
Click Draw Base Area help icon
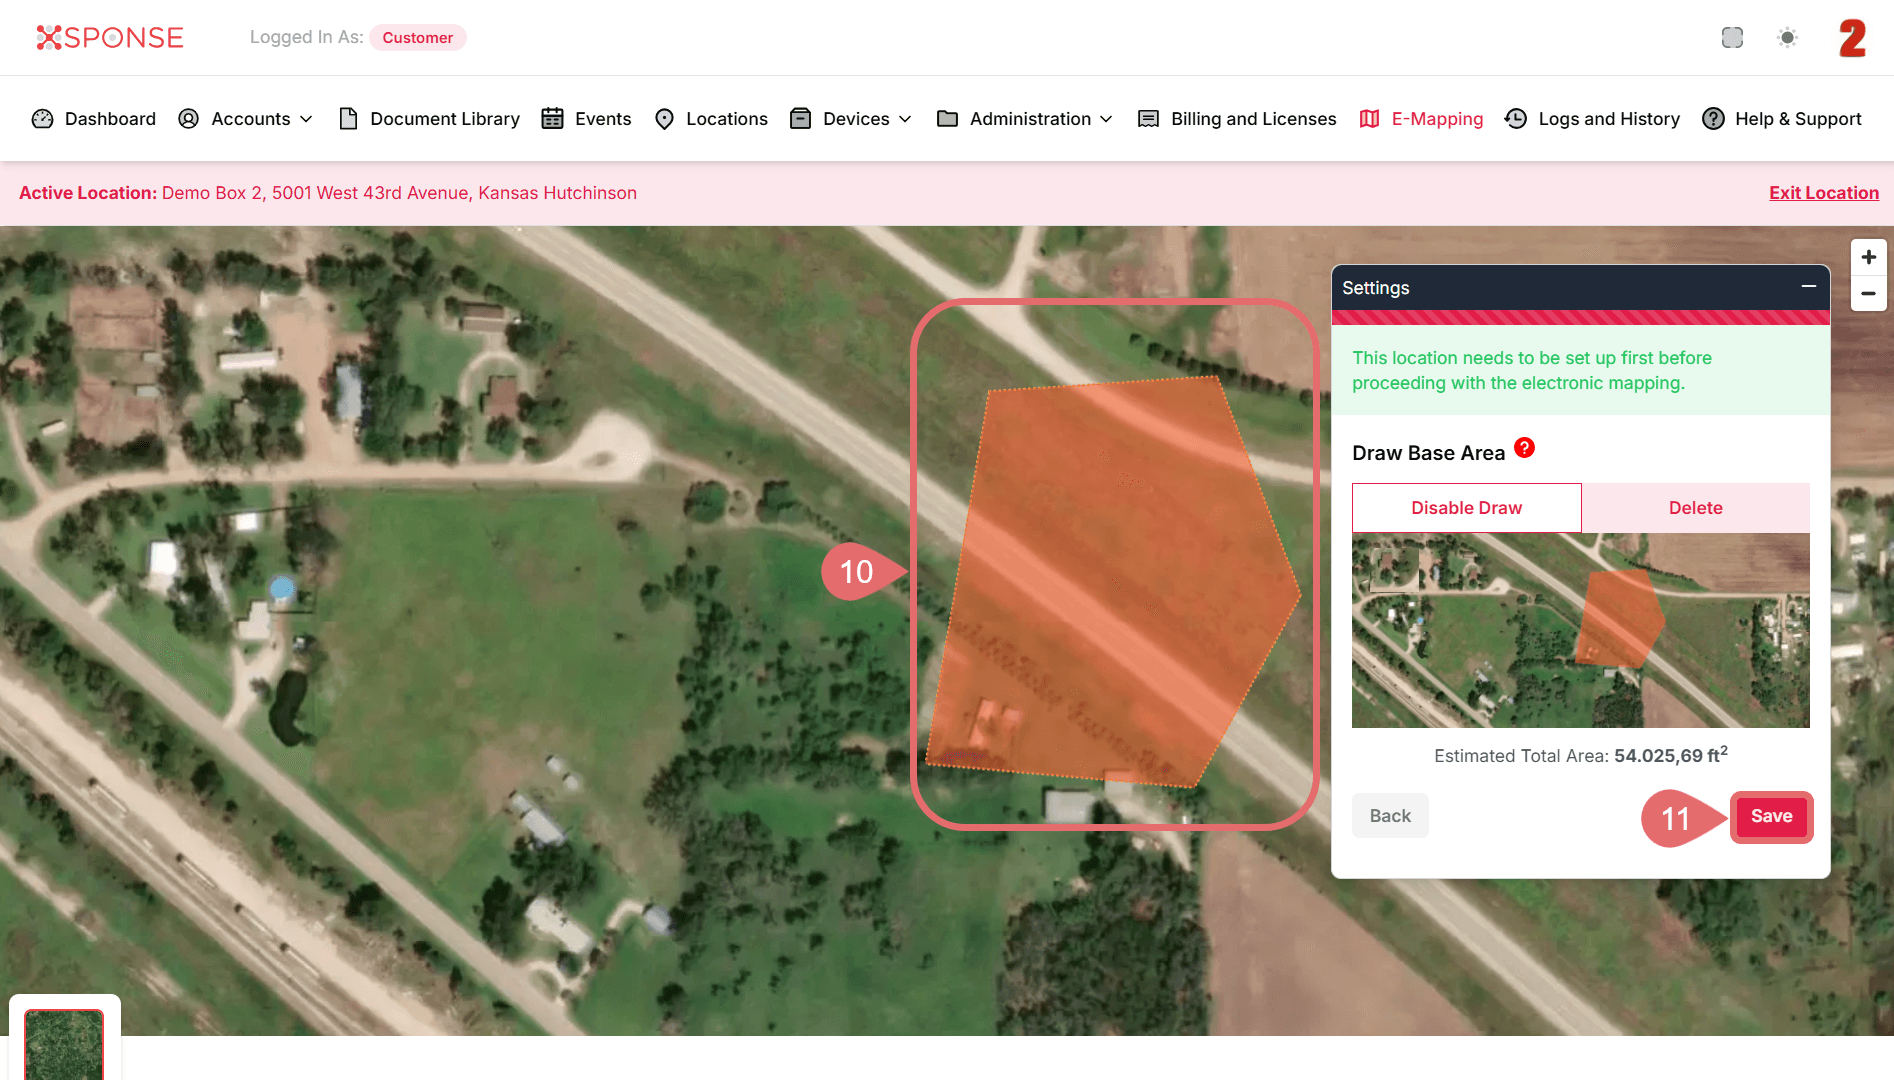(x=1524, y=448)
